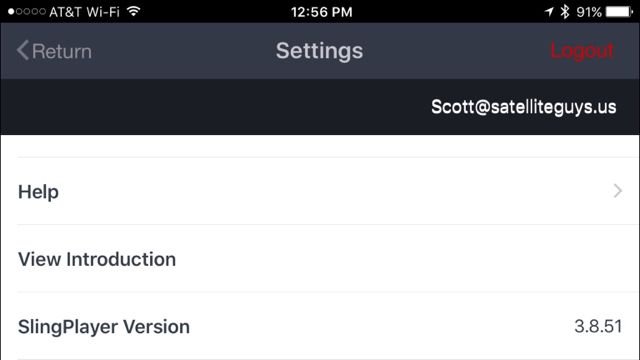Go back with the Return label
Viewport: 640px width, 360px height.
click(62, 51)
